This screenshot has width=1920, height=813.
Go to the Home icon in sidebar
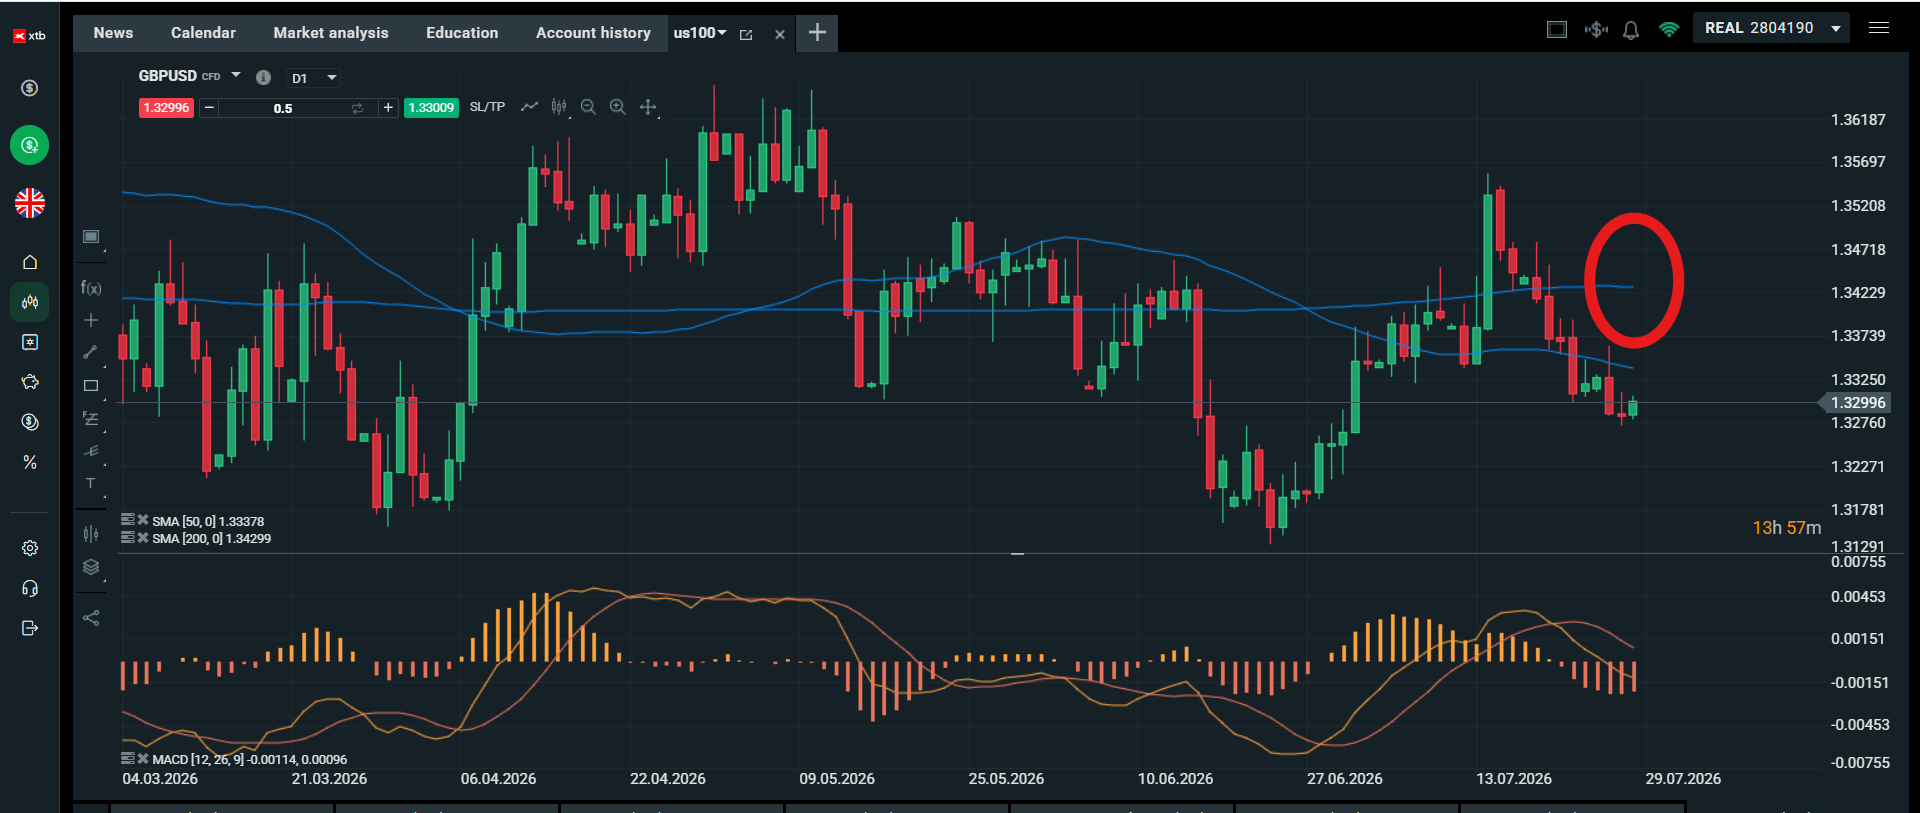click(x=30, y=262)
